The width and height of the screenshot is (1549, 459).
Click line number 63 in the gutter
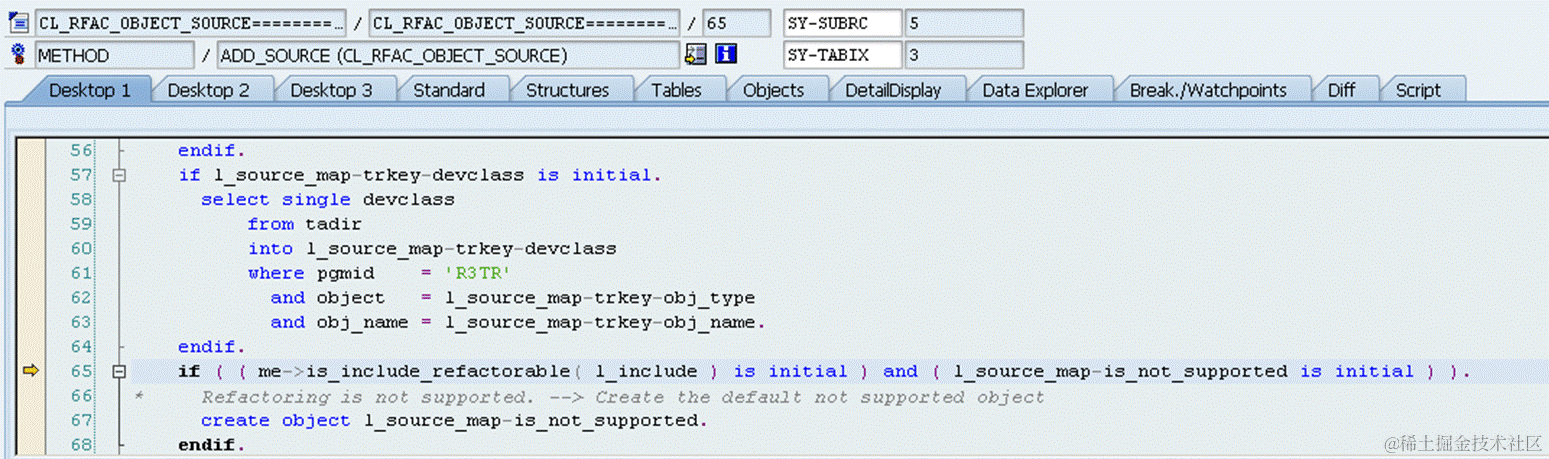(x=81, y=322)
